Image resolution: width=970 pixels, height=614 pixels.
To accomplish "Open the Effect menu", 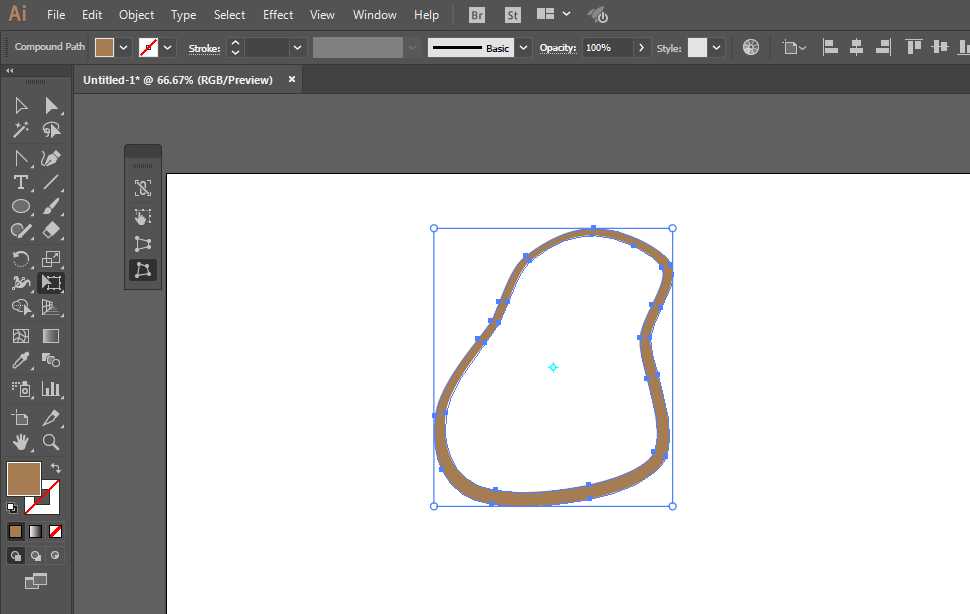I will [278, 15].
